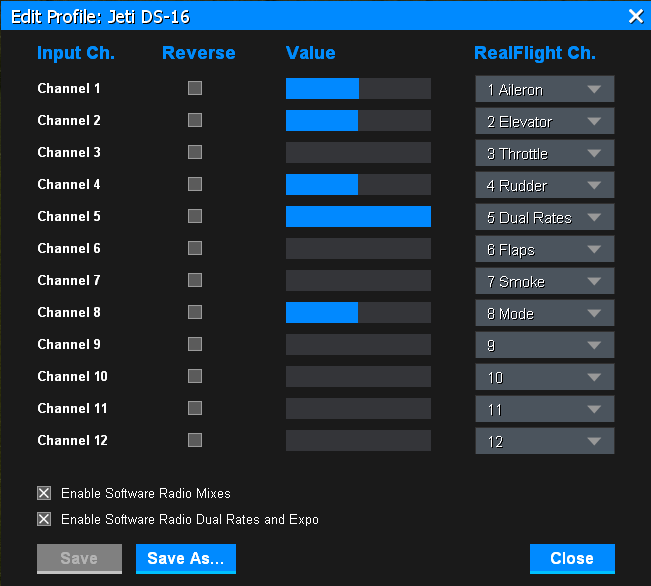Click the Channel 8 label
The height and width of the screenshot is (586, 651).
pos(69,312)
